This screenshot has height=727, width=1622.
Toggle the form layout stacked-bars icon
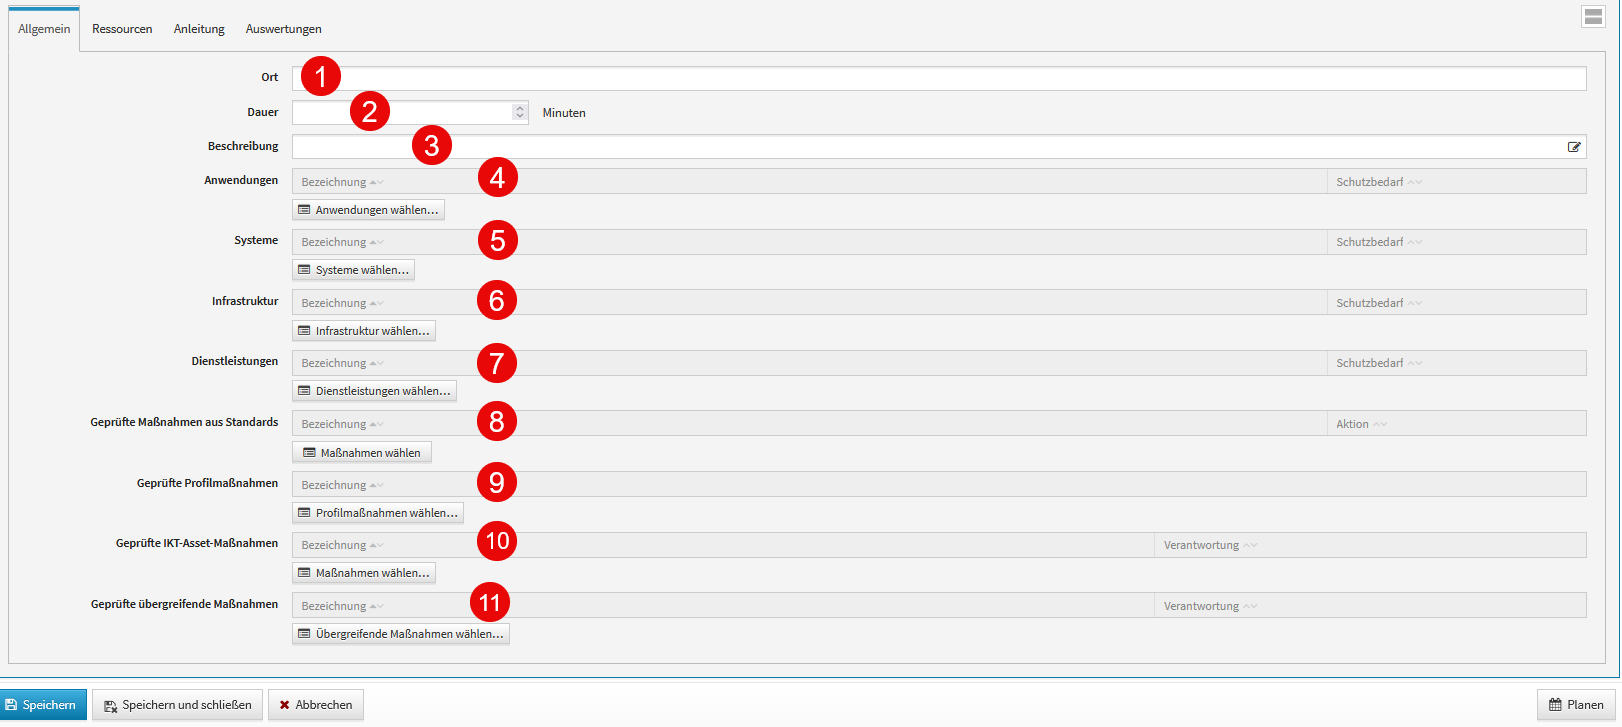click(x=1593, y=16)
